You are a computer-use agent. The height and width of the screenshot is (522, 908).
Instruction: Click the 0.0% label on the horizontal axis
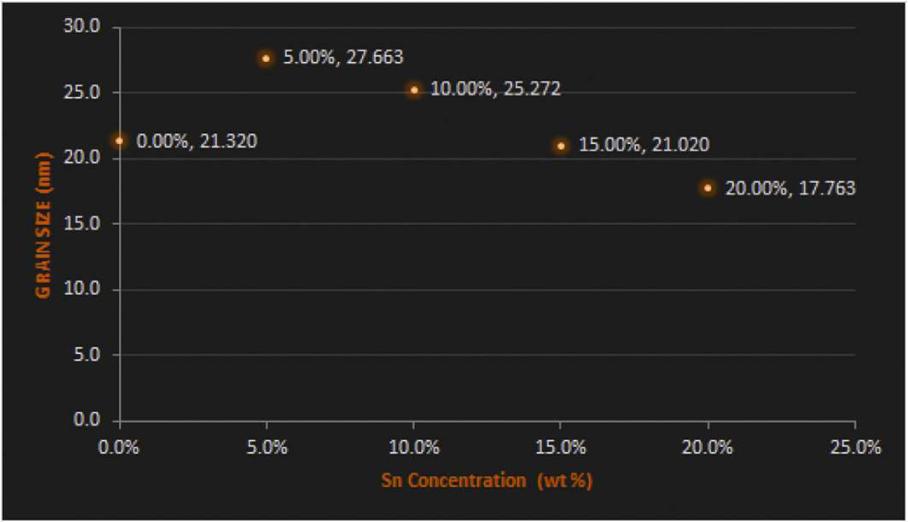coord(120,448)
